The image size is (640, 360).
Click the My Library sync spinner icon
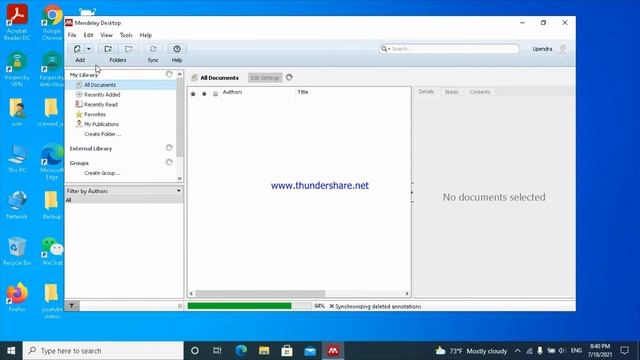click(x=169, y=74)
